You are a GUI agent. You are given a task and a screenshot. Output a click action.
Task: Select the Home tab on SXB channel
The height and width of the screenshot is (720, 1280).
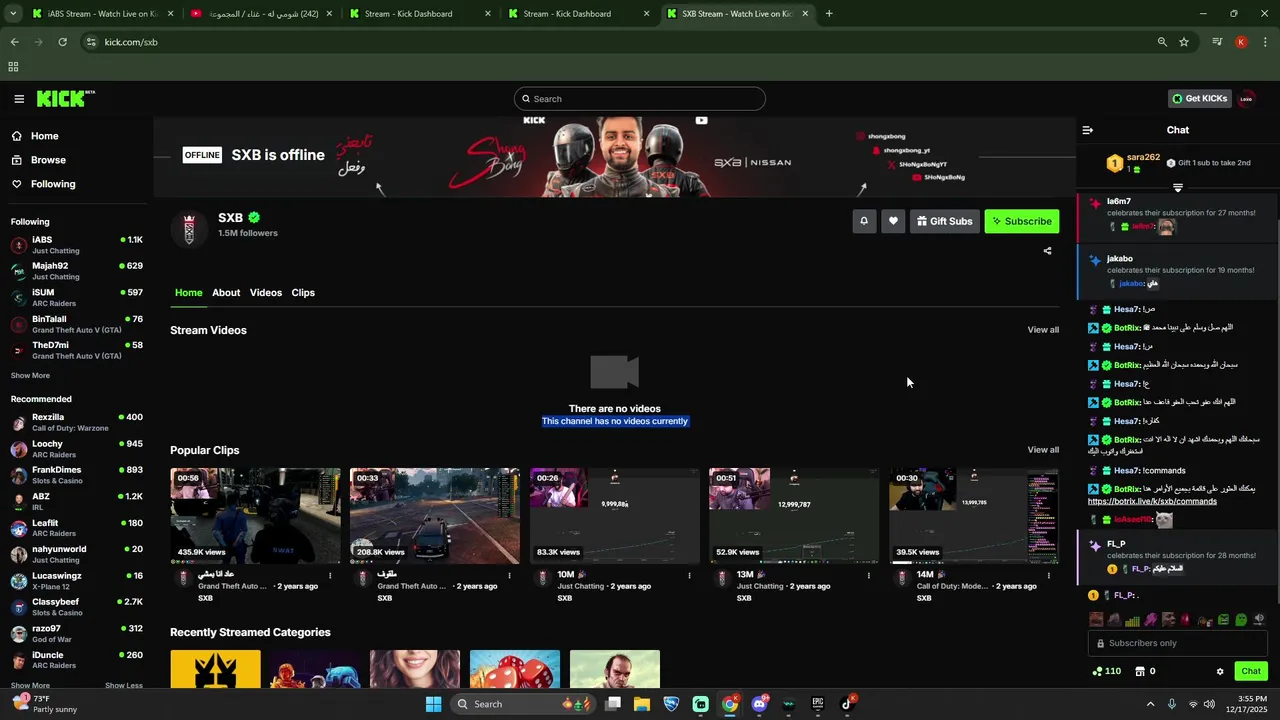click(x=188, y=293)
